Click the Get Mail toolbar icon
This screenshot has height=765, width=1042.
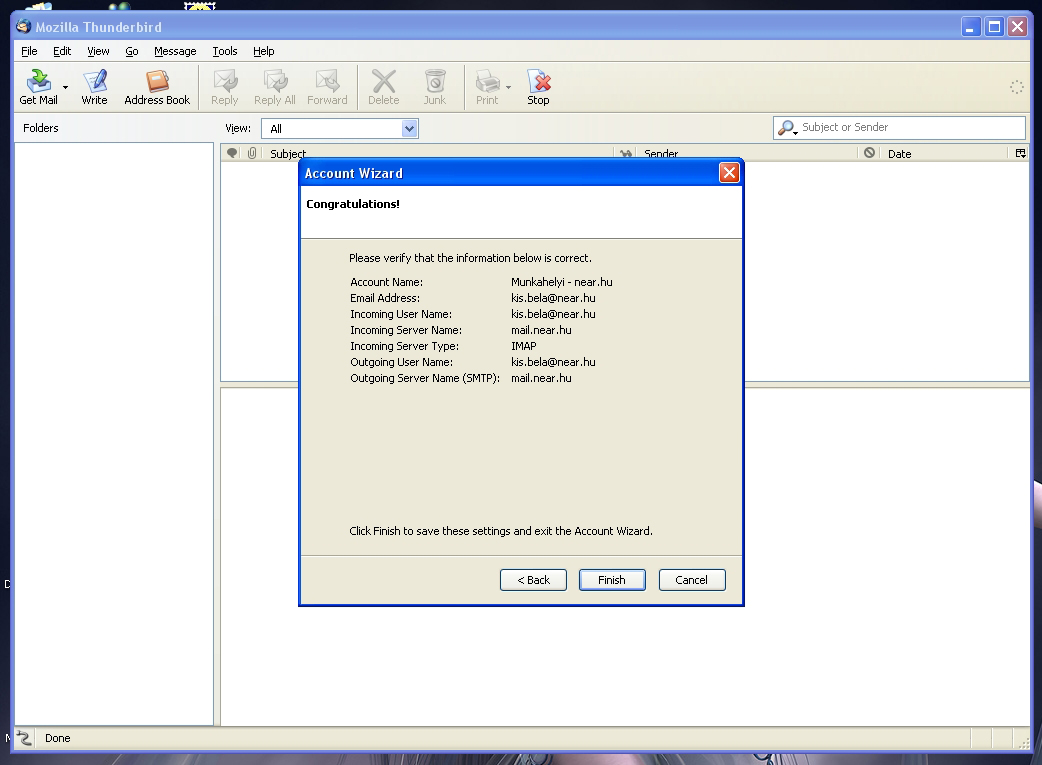point(38,82)
